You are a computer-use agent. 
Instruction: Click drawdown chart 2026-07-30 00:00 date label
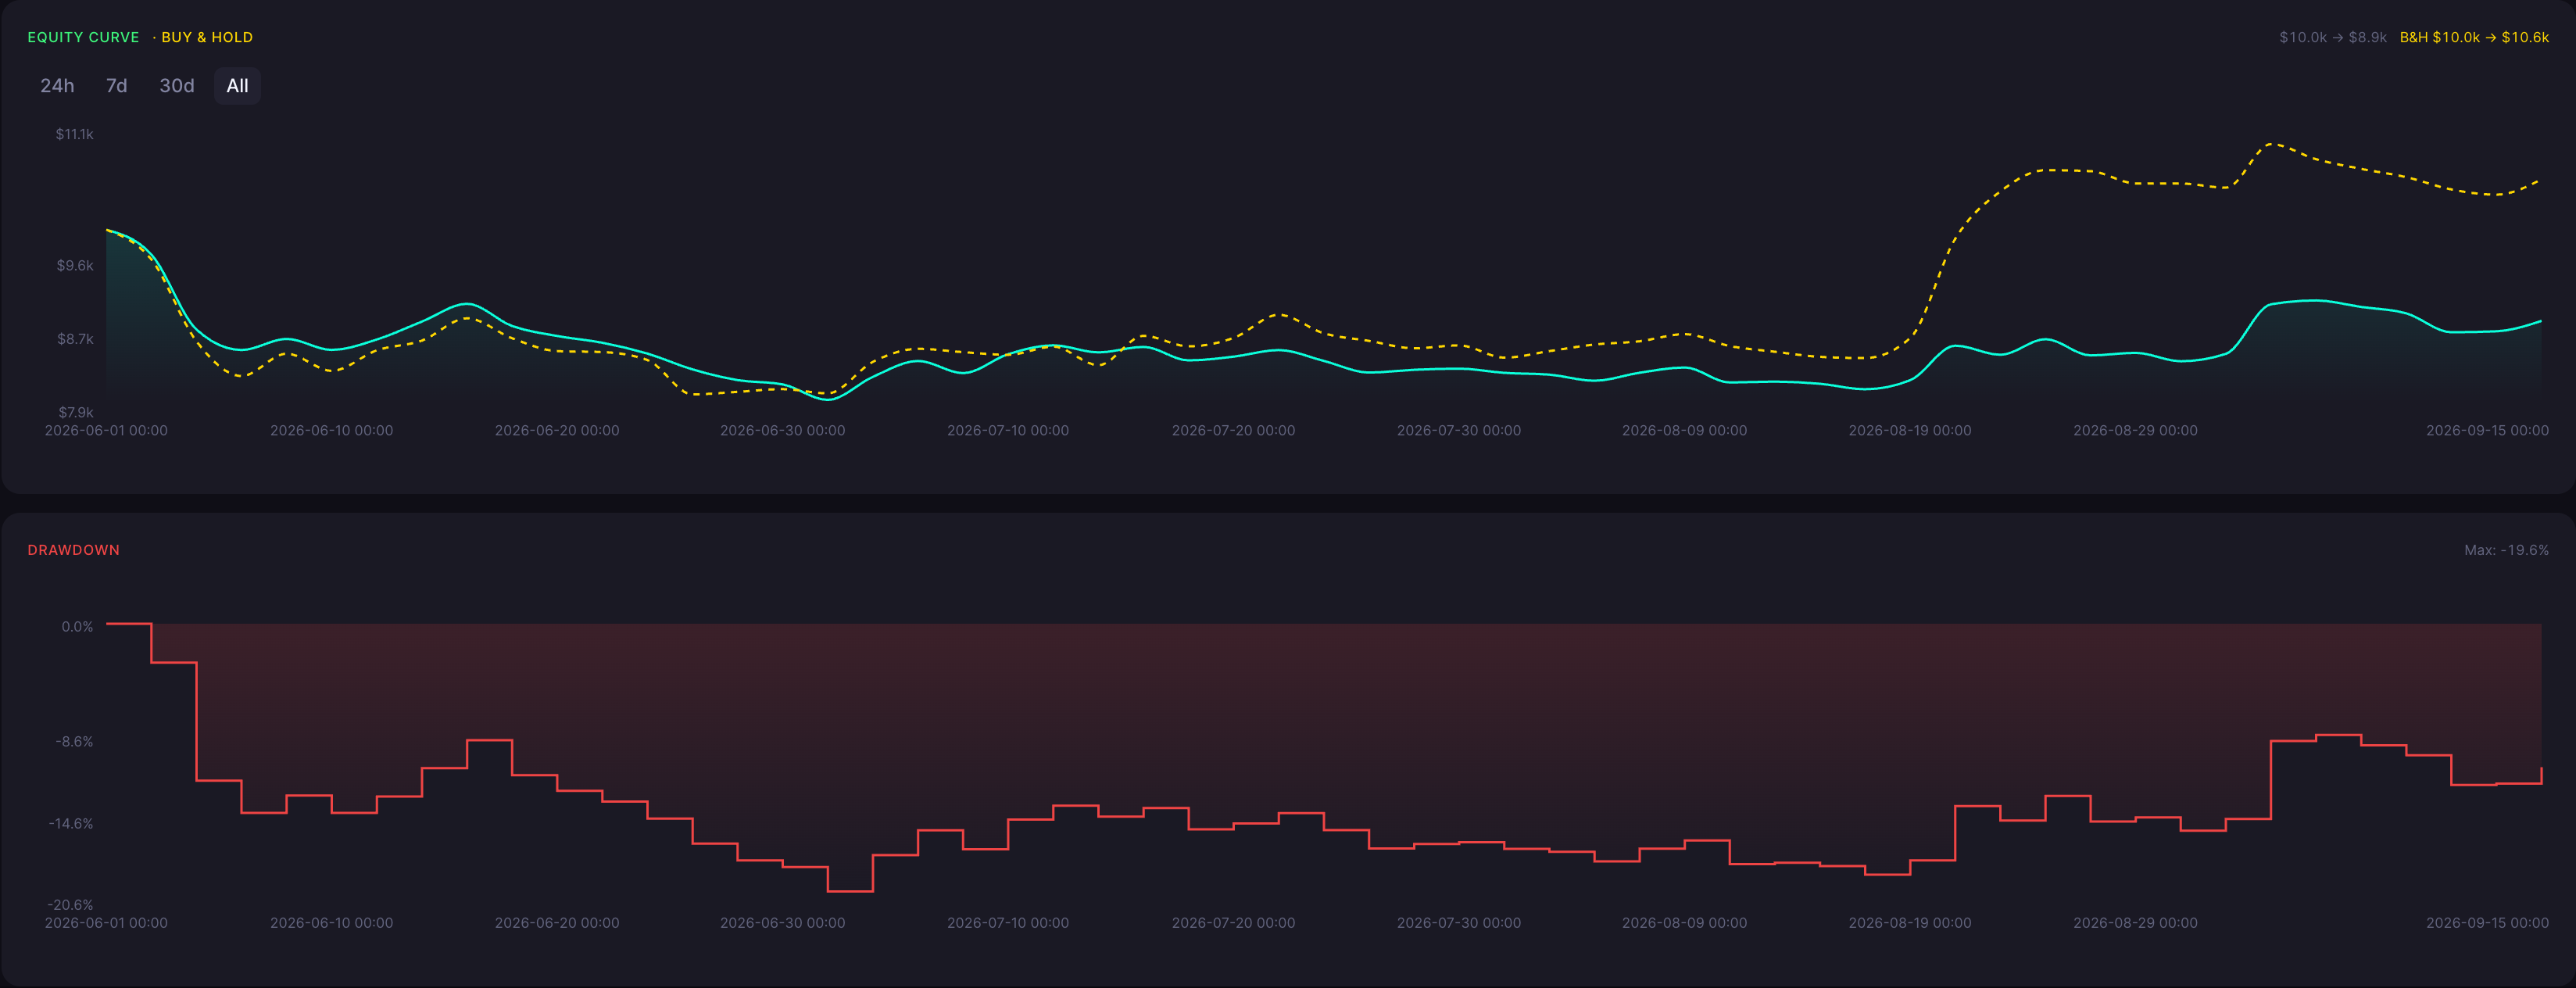[1459, 923]
